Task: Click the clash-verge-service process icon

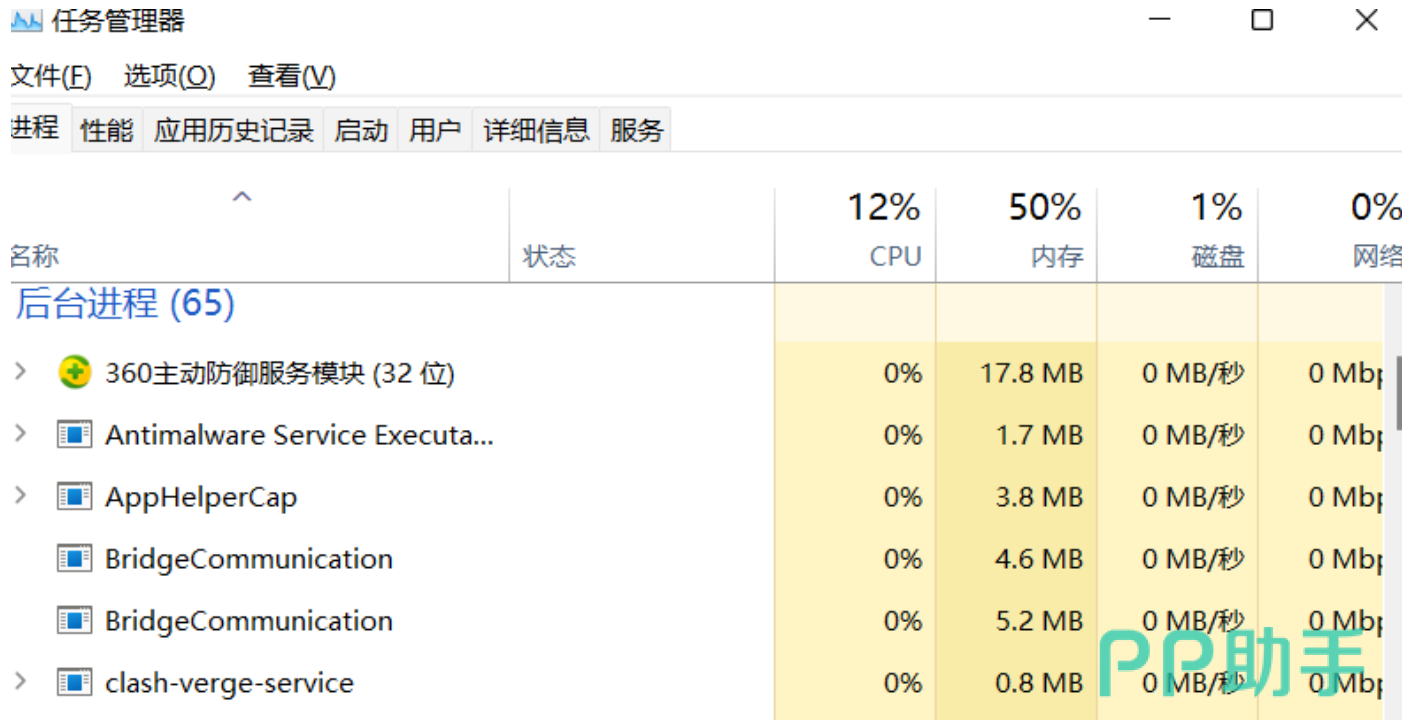Action: 74,683
